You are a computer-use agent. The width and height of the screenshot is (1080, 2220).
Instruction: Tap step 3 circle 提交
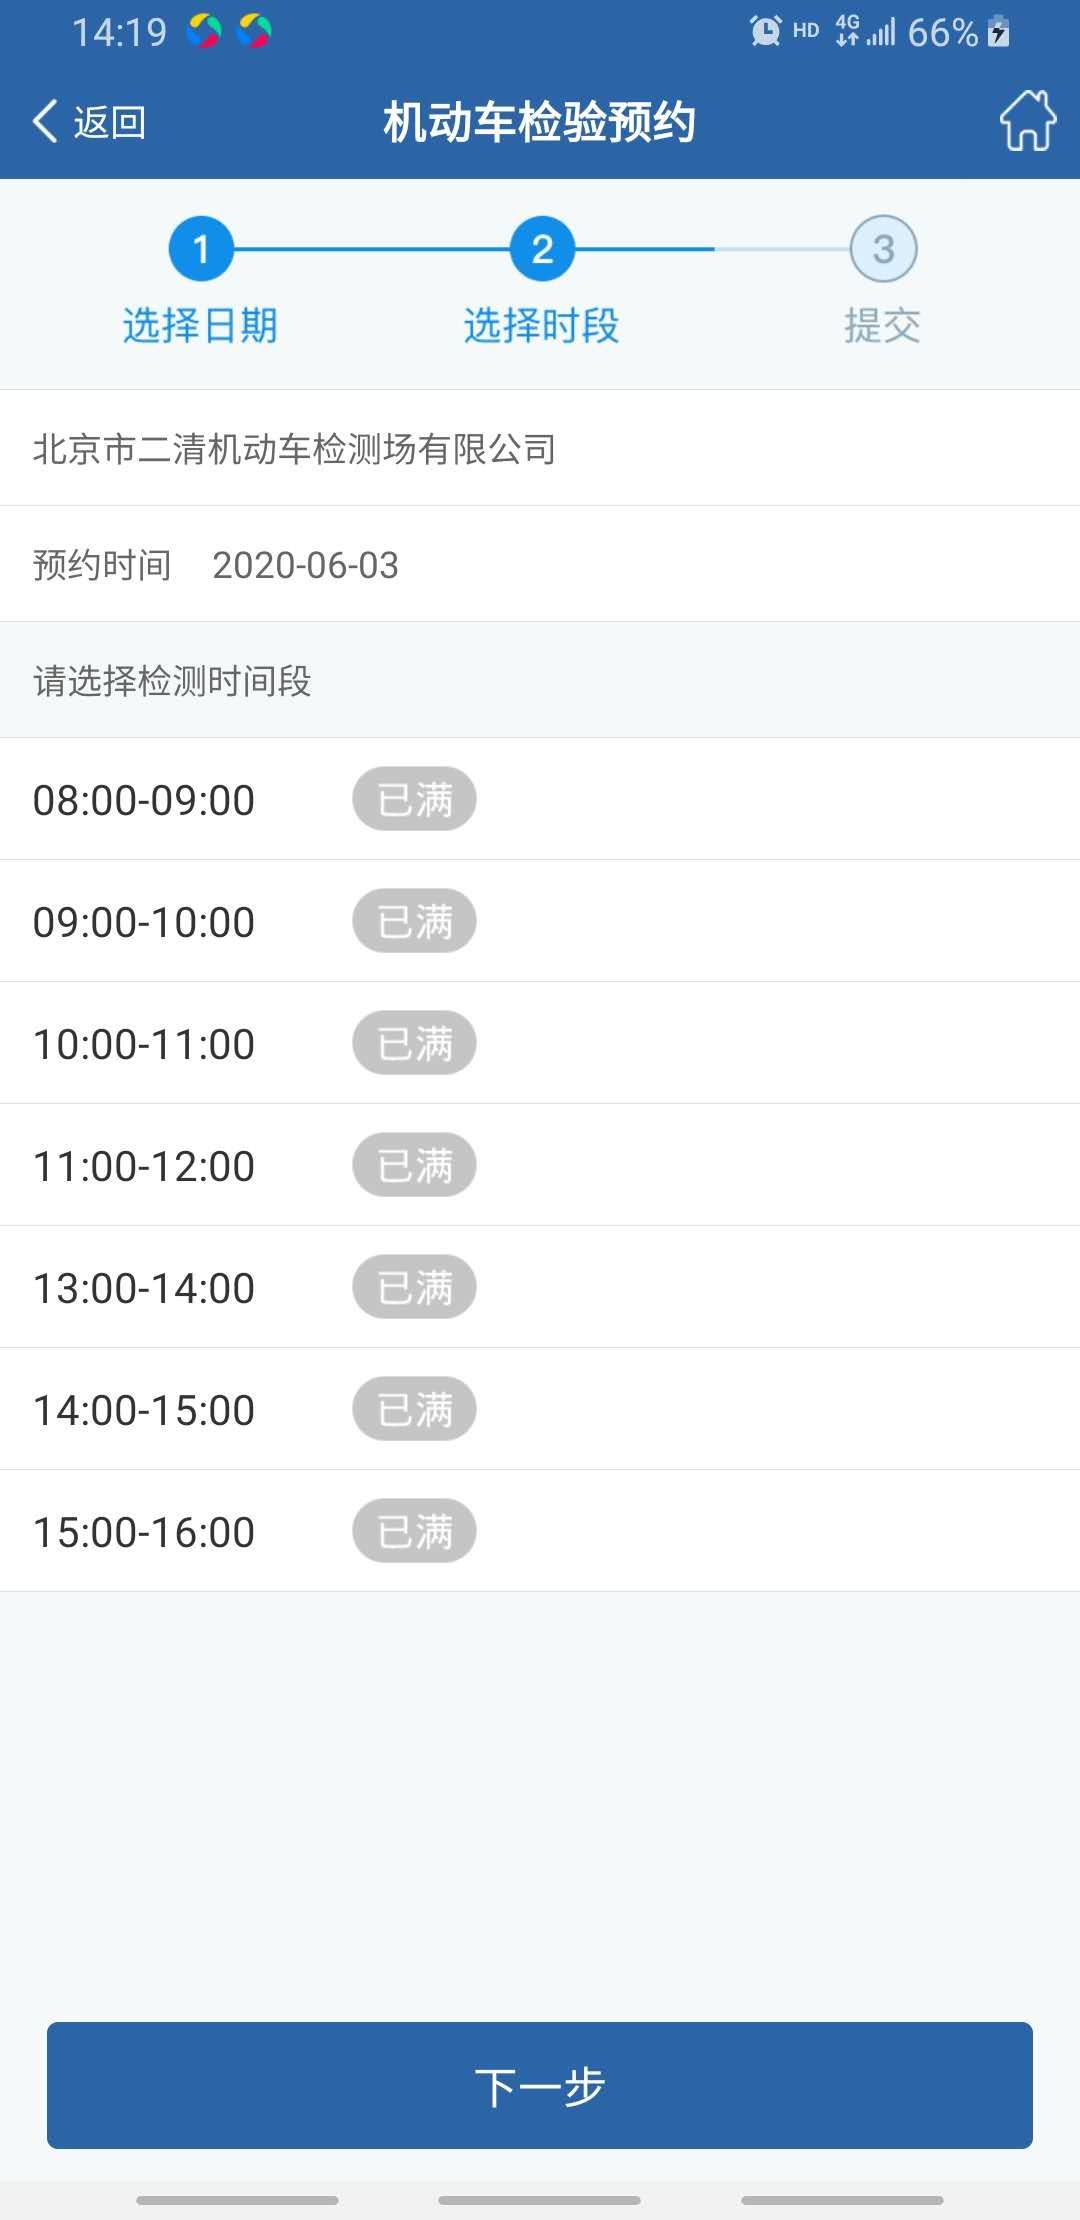click(883, 249)
